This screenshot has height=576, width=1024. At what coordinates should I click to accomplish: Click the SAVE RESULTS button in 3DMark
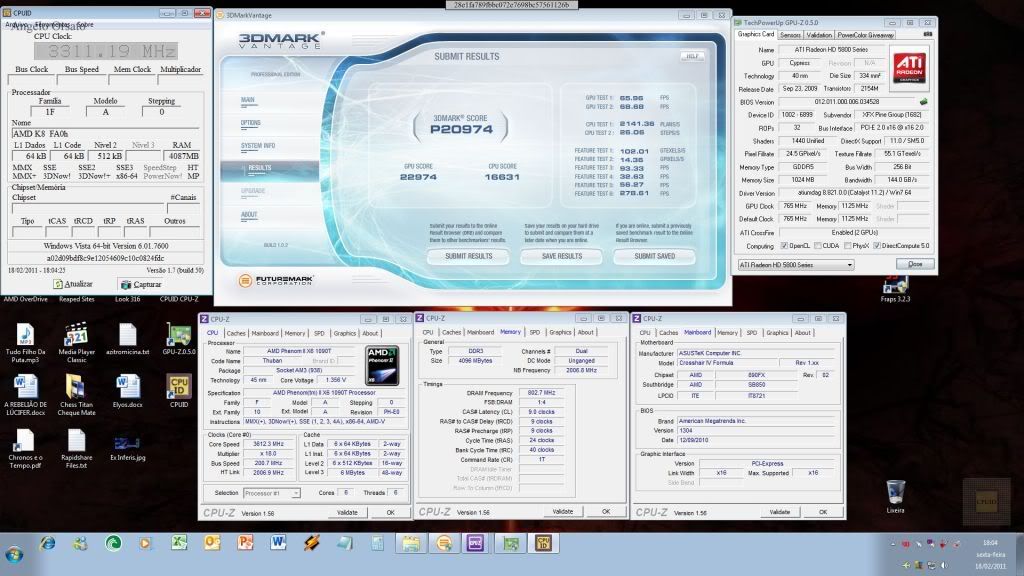[x=561, y=256]
